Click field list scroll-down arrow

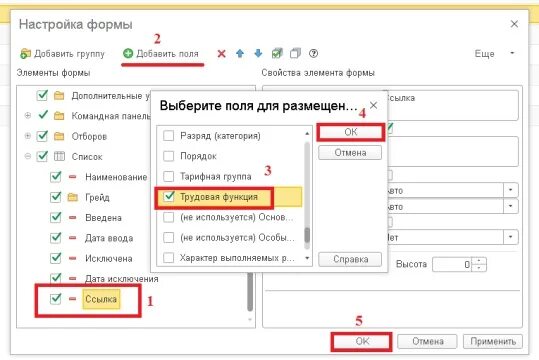307,258
